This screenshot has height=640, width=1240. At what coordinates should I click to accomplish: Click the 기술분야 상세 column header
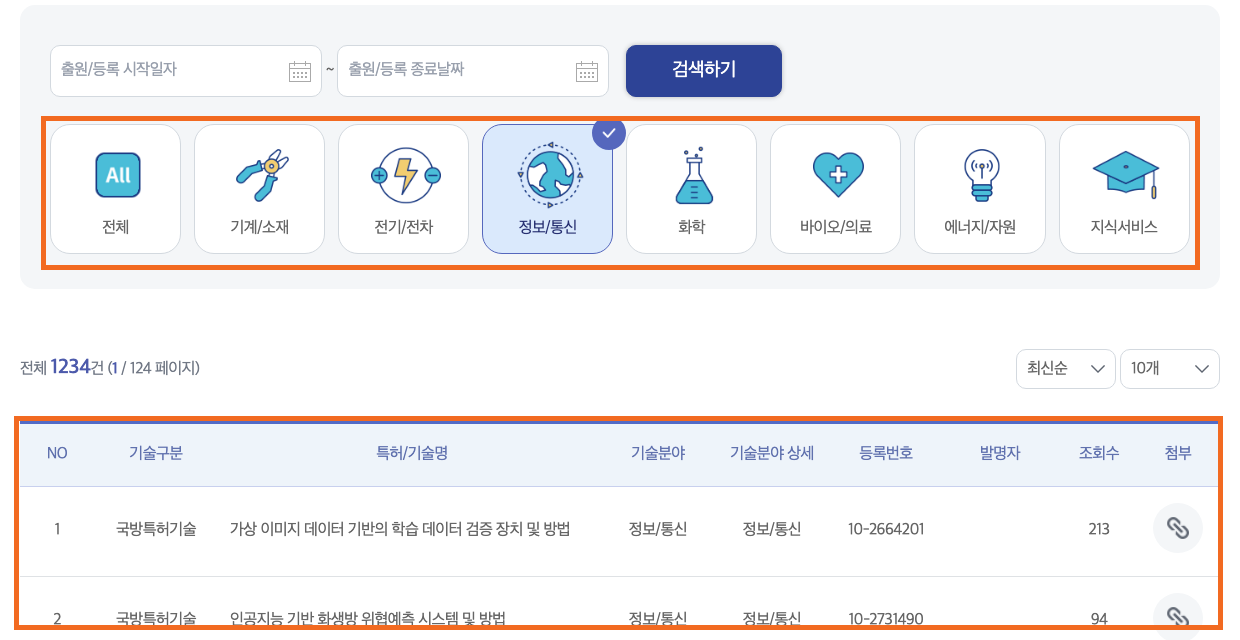point(772,453)
